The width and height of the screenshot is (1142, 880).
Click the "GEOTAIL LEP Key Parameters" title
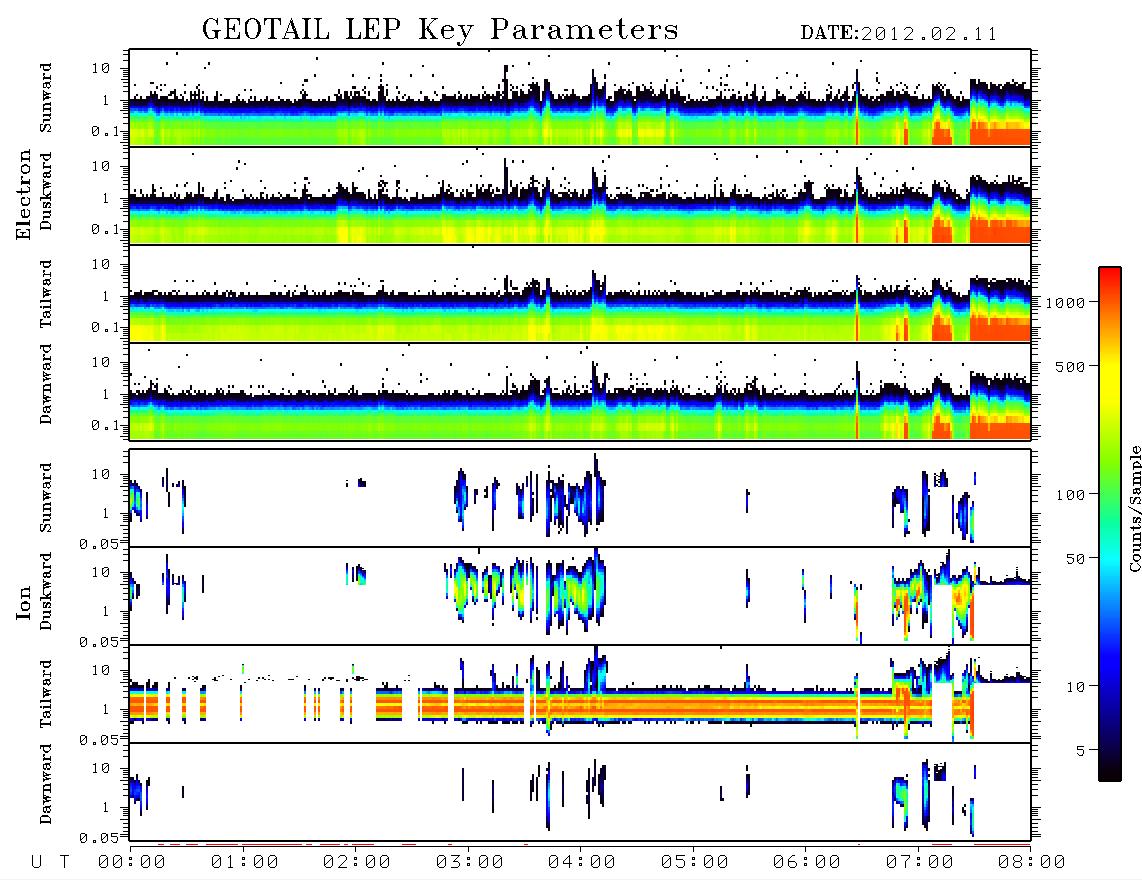(x=440, y=29)
